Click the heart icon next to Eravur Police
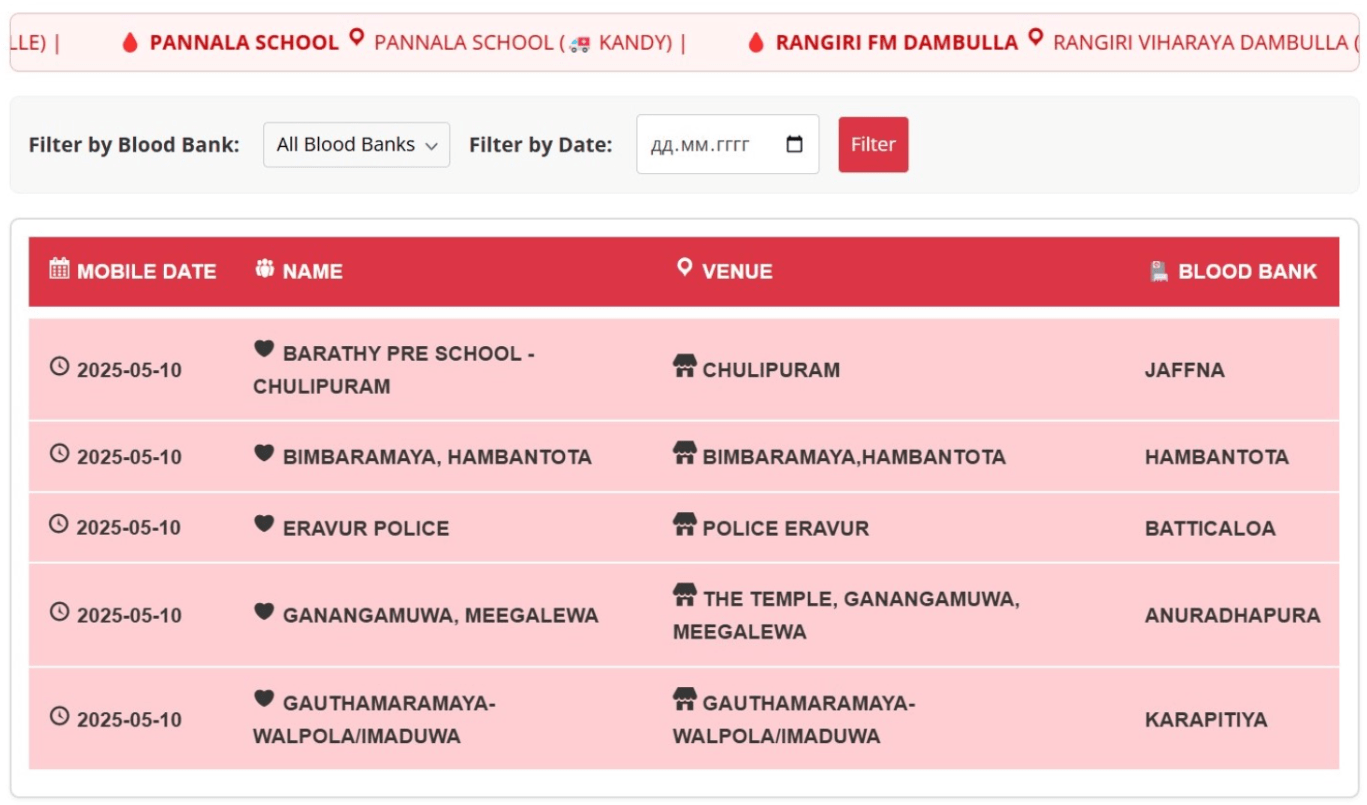This screenshot has height=805, width=1367. [x=264, y=524]
